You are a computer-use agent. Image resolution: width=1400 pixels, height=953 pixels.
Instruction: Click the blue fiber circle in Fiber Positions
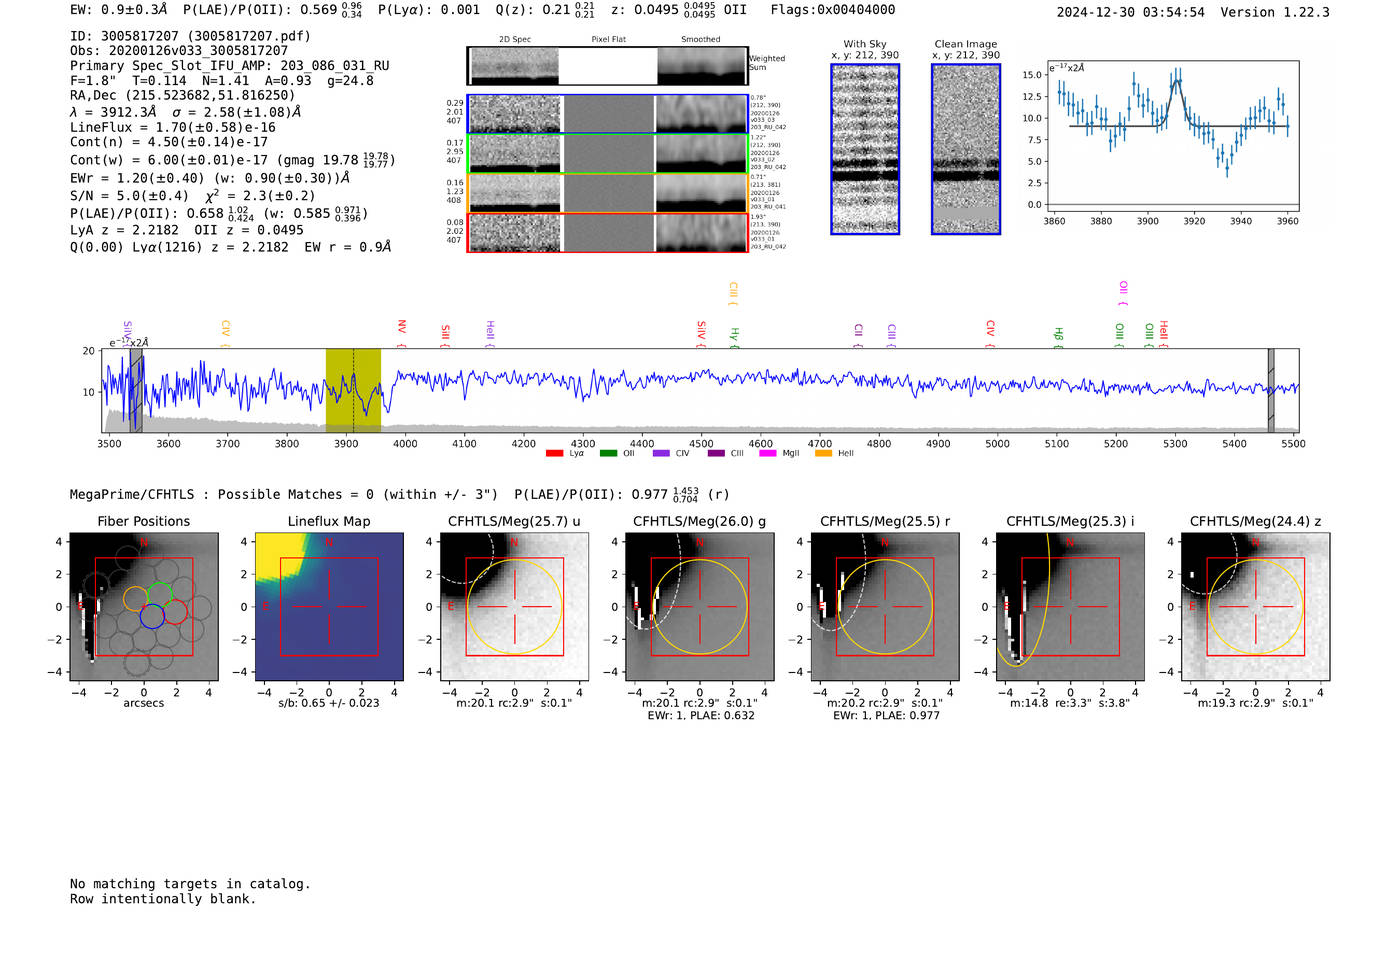tap(152, 616)
